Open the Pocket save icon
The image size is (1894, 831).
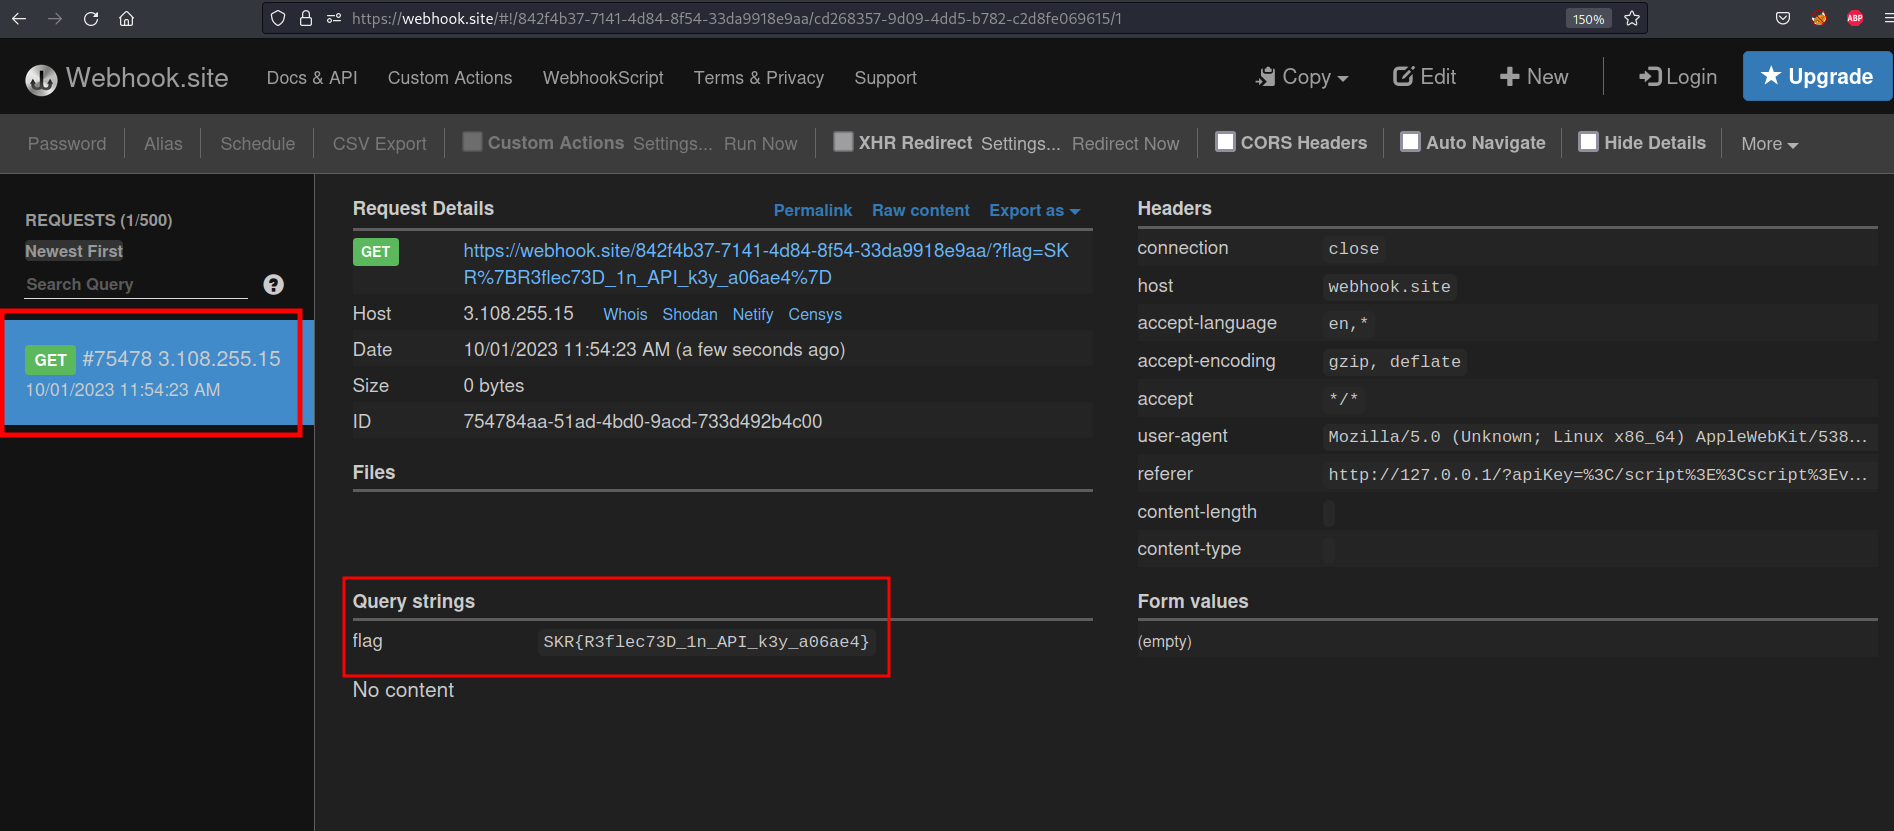(1783, 18)
